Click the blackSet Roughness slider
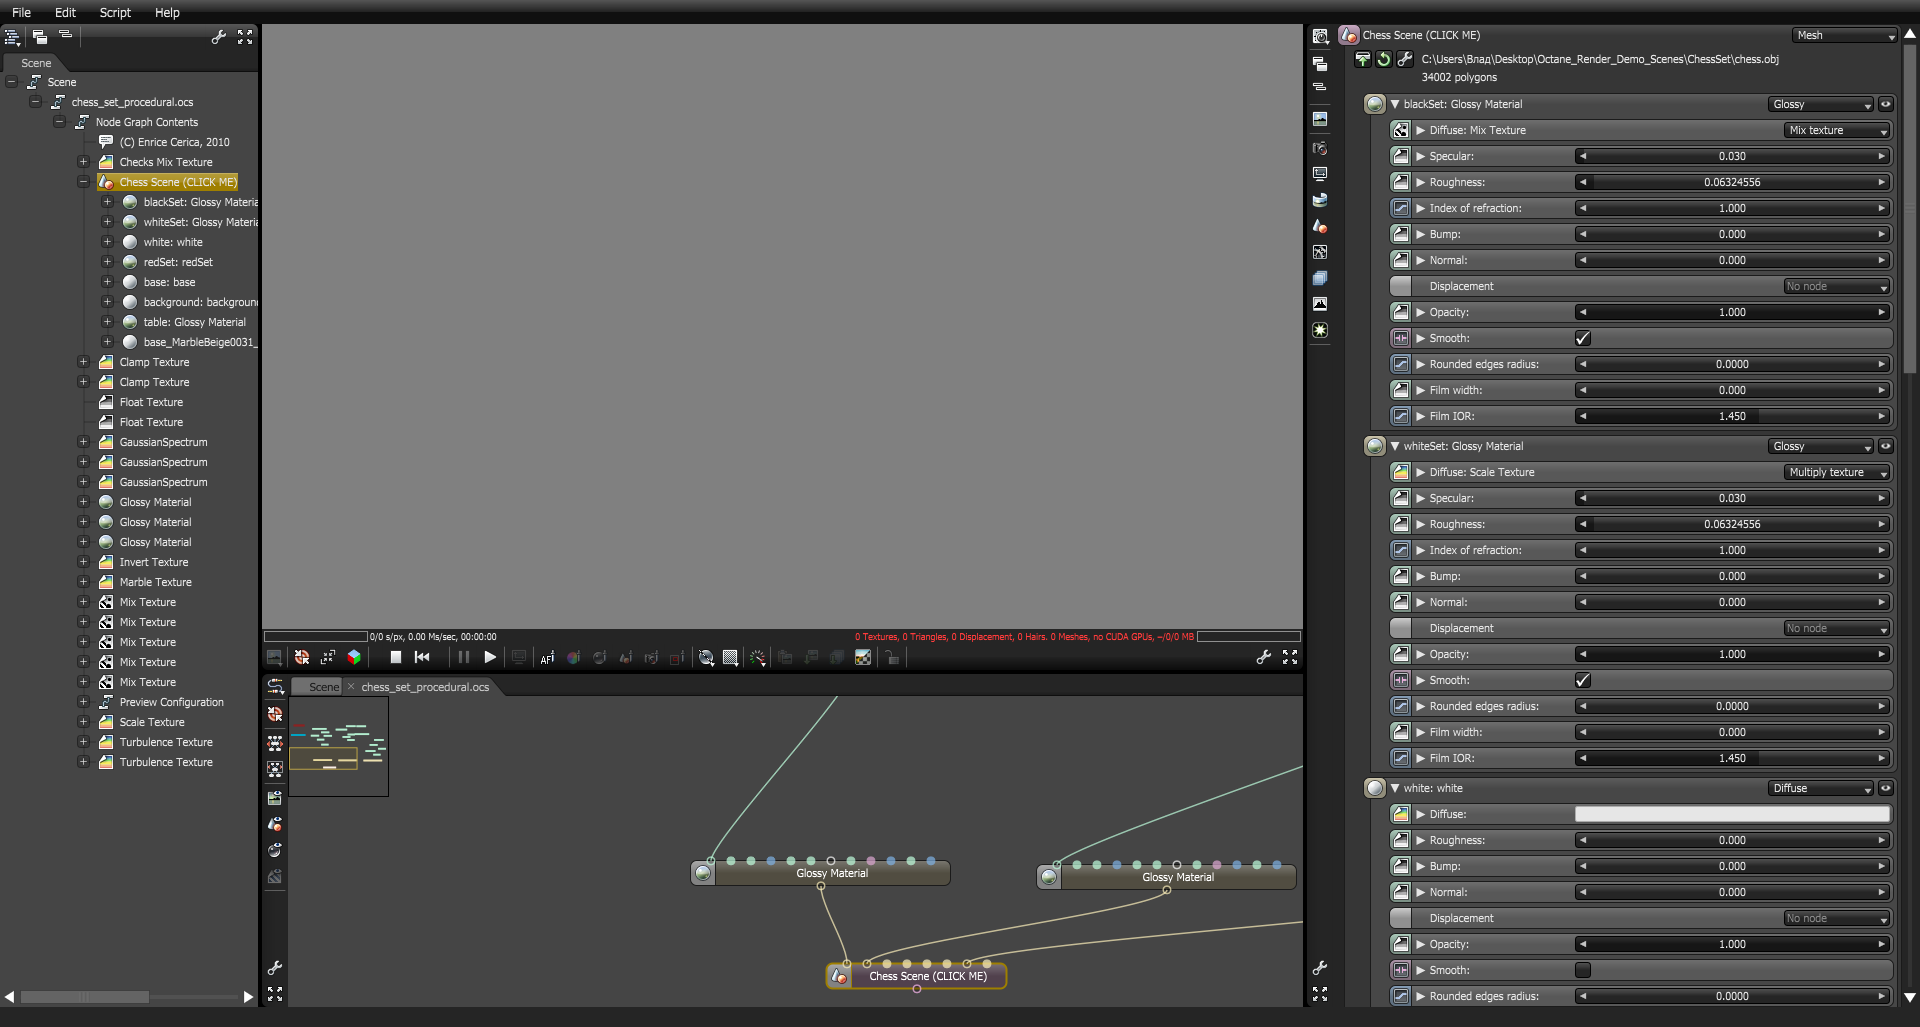The width and height of the screenshot is (1920, 1027). [x=1732, y=182]
